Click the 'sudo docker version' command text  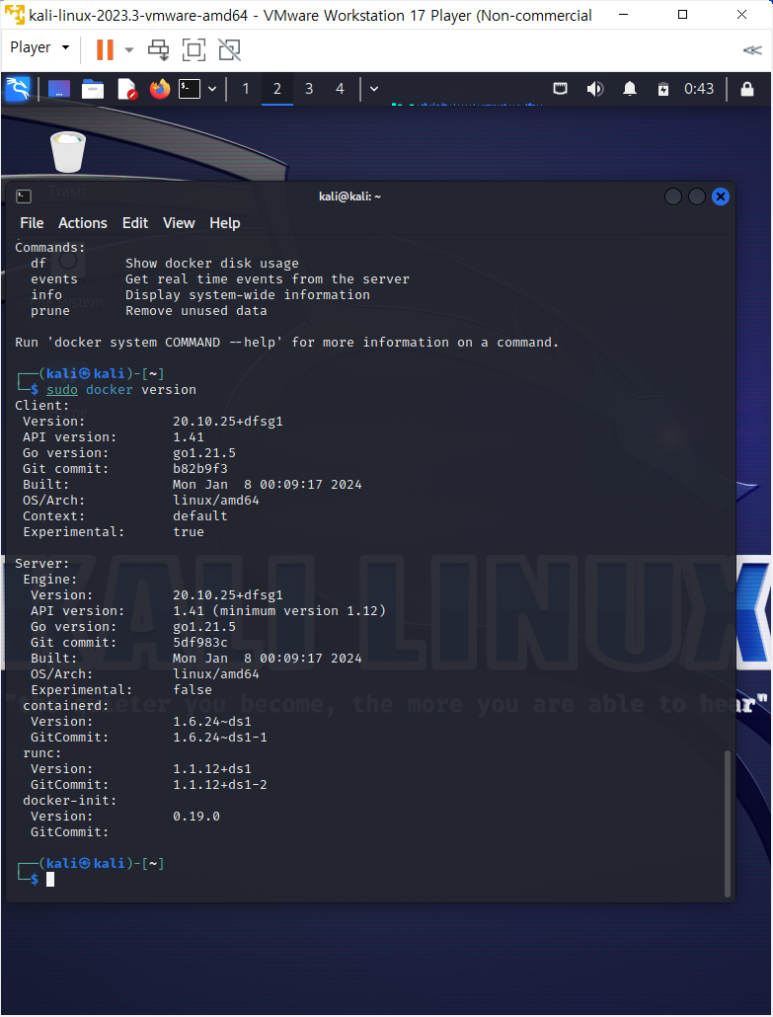pos(121,390)
